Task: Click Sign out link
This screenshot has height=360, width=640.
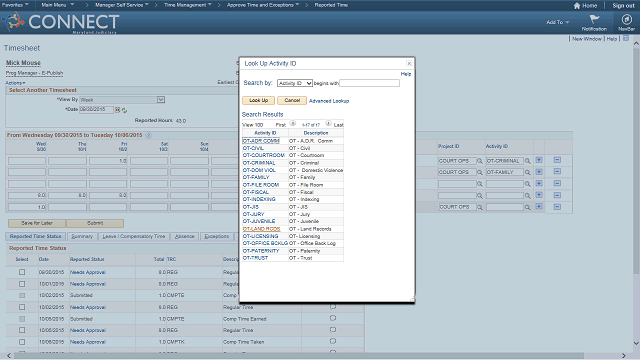Action: coord(623,5)
